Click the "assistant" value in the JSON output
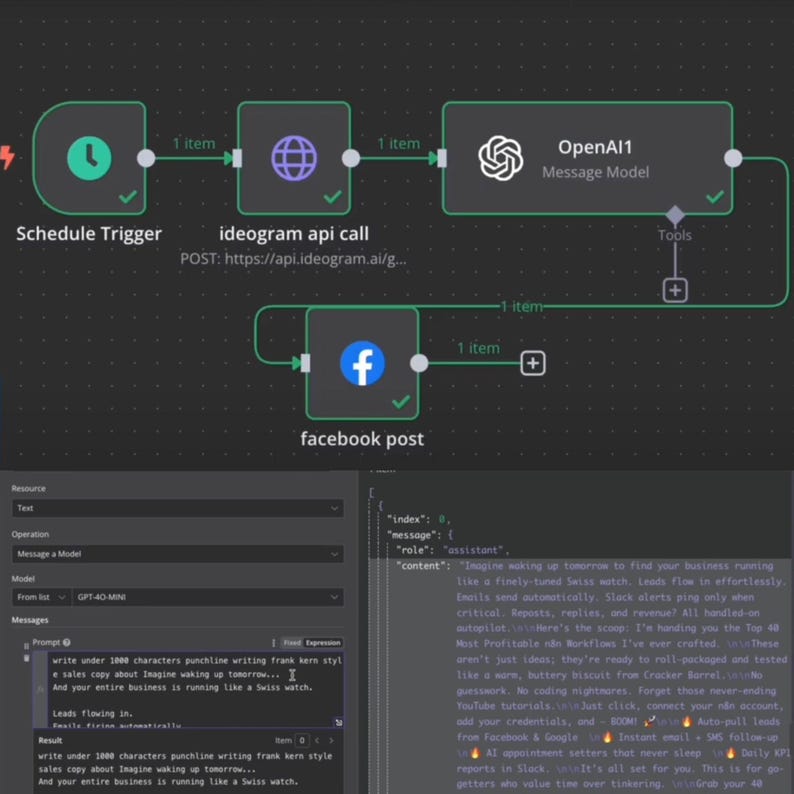 (x=475, y=550)
